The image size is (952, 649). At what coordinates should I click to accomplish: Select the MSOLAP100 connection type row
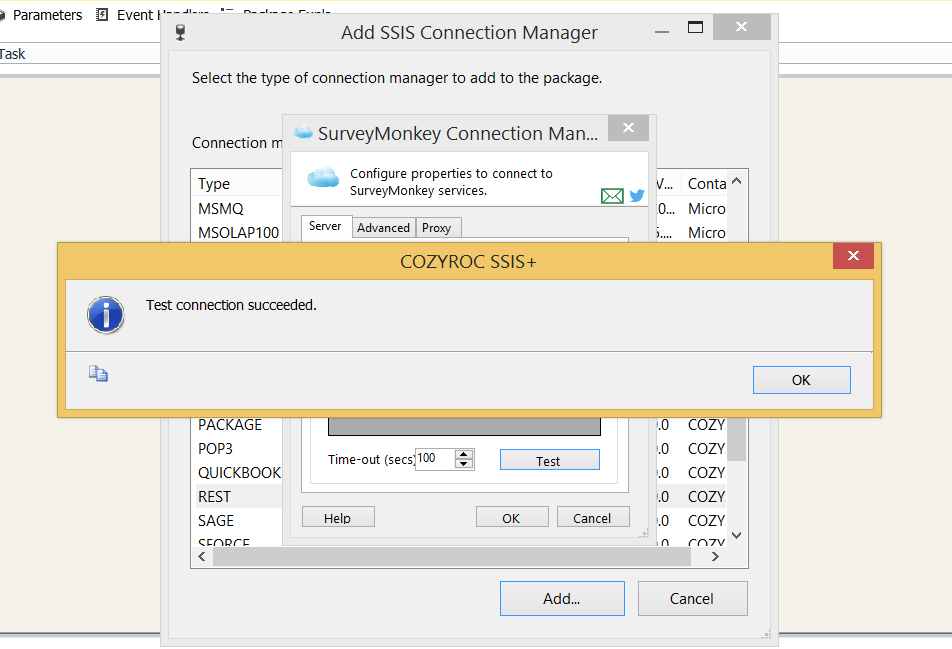[238, 233]
